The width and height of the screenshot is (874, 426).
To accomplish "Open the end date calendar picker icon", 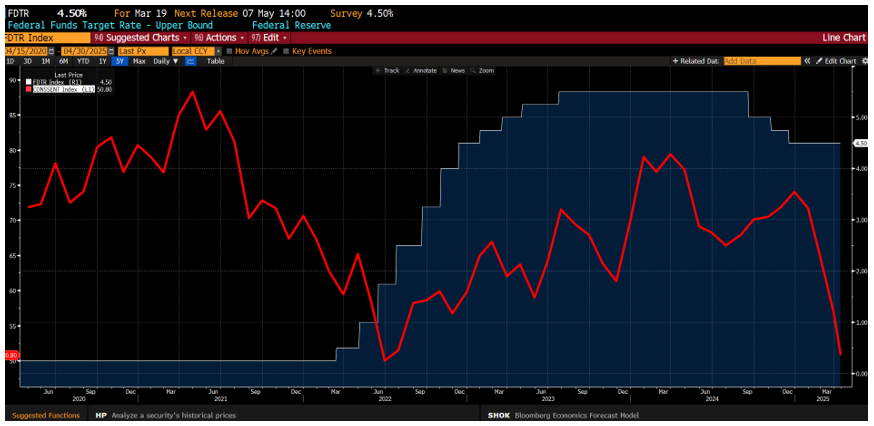I will pos(111,51).
